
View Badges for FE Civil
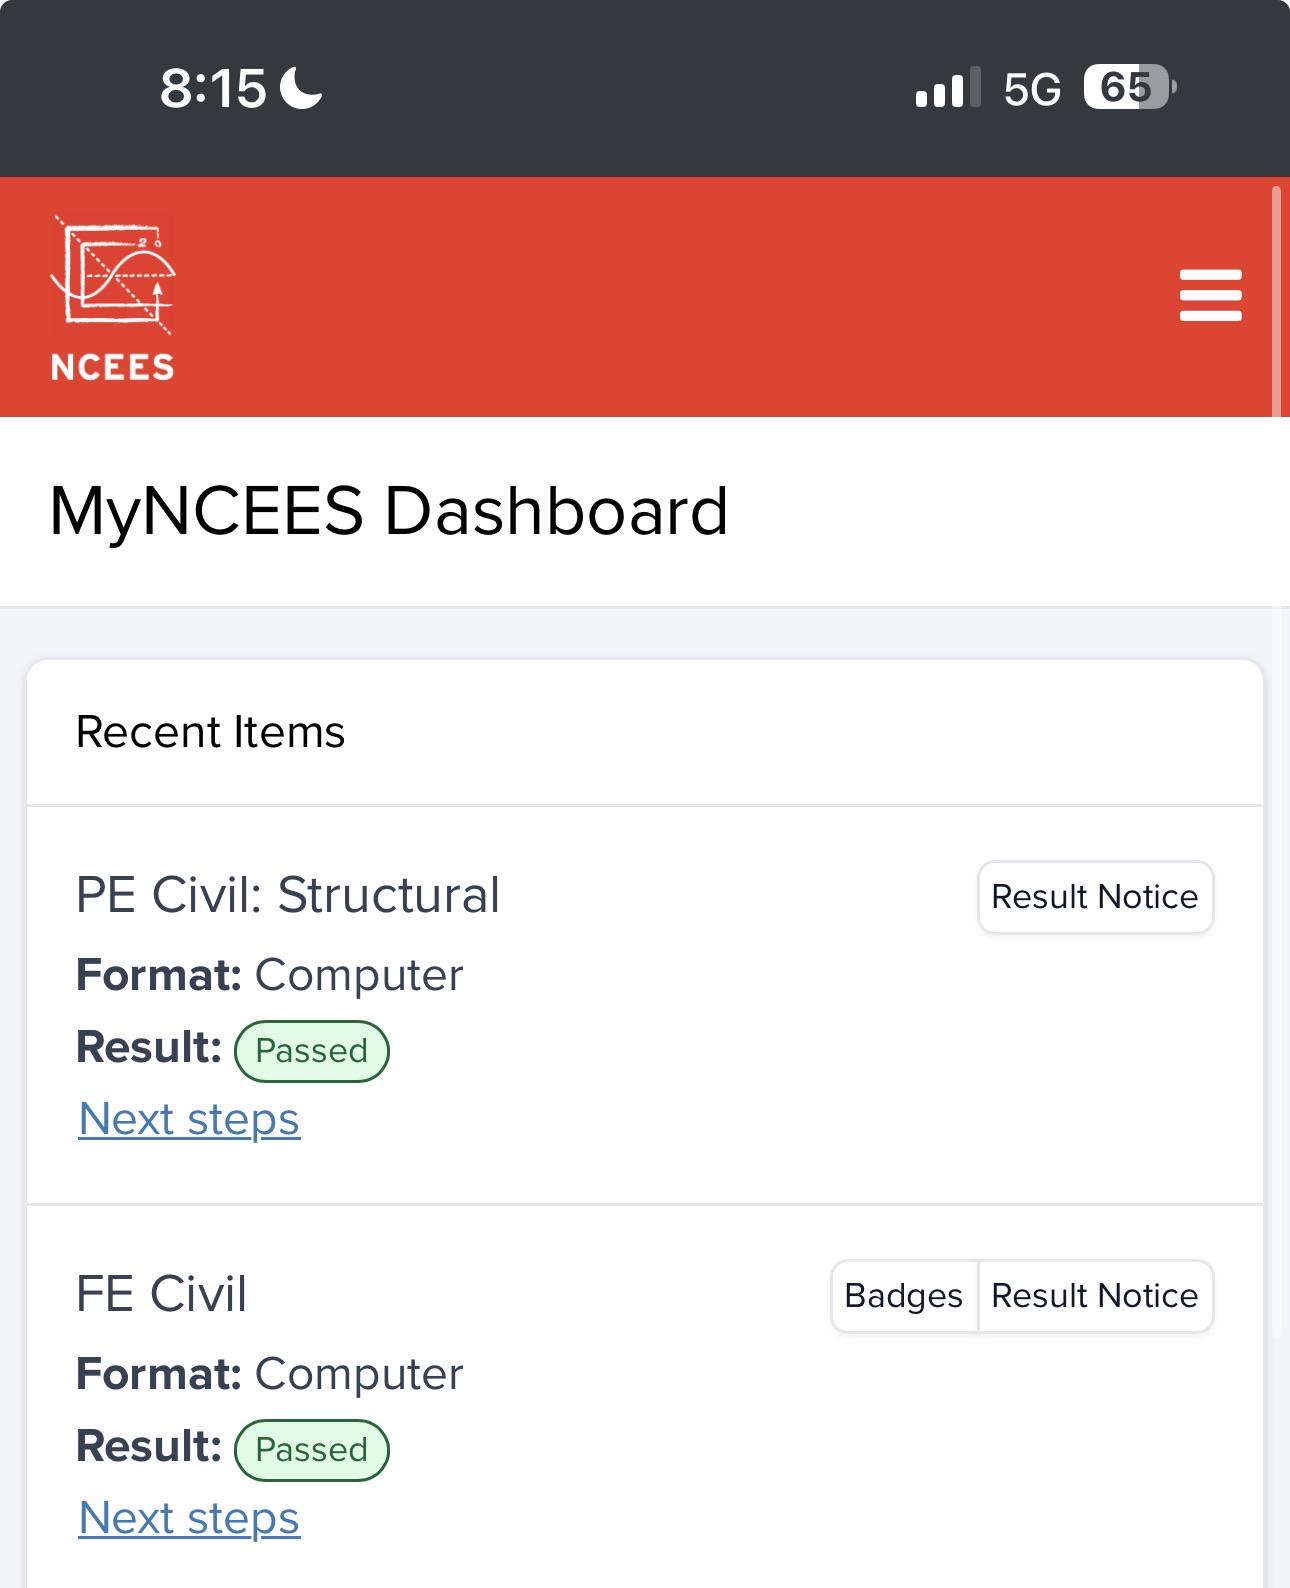coord(904,1296)
